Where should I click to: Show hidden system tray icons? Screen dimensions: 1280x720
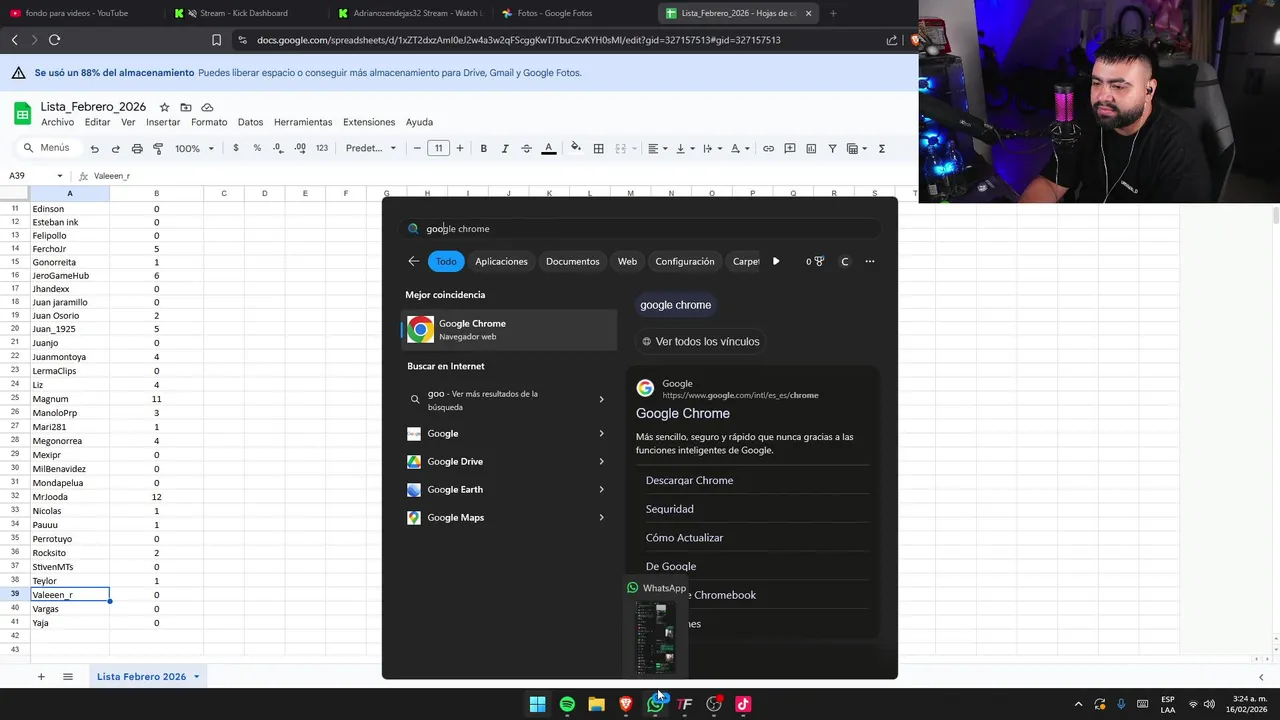click(x=1078, y=704)
